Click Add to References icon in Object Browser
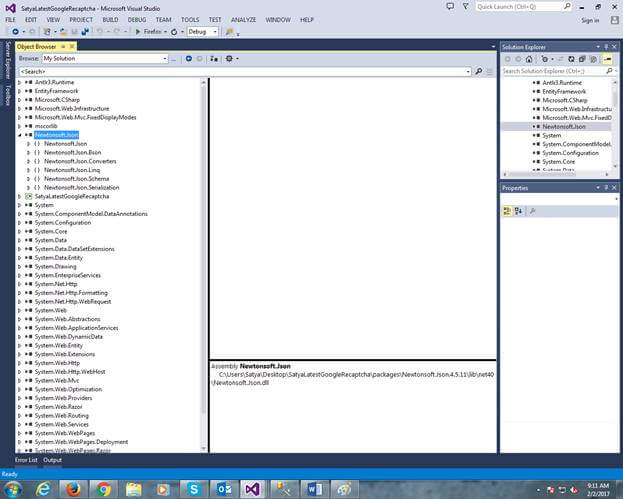Image resolution: width=623 pixels, height=499 pixels. click(x=214, y=58)
